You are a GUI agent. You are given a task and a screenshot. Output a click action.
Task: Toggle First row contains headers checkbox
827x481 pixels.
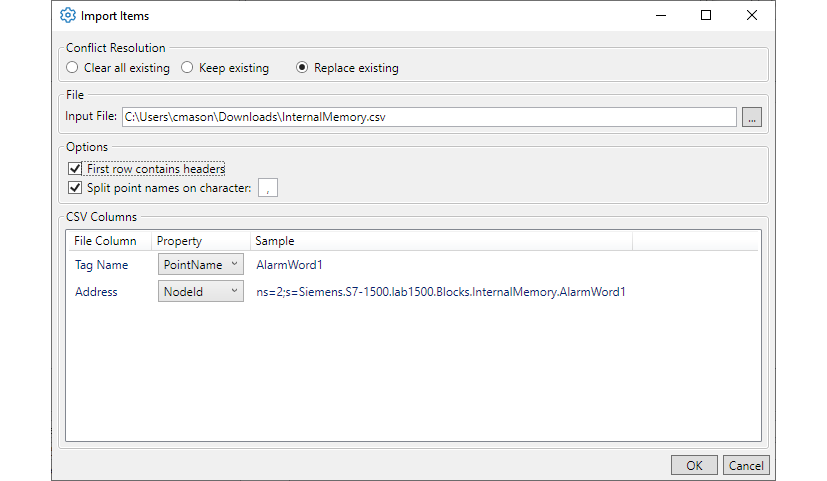(74, 169)
